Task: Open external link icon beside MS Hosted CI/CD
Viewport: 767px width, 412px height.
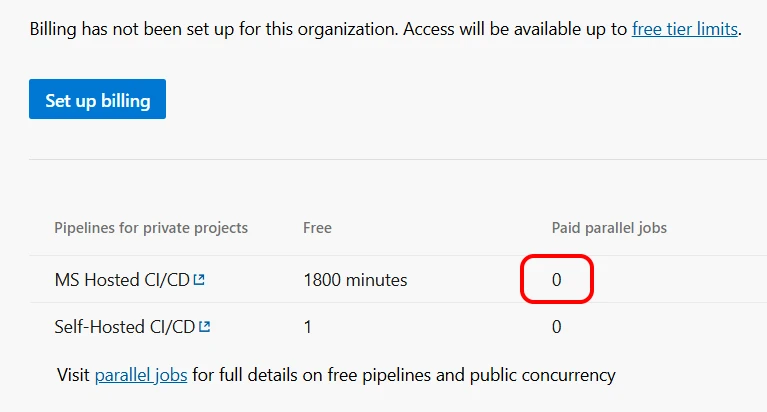Action: point(199,280)
